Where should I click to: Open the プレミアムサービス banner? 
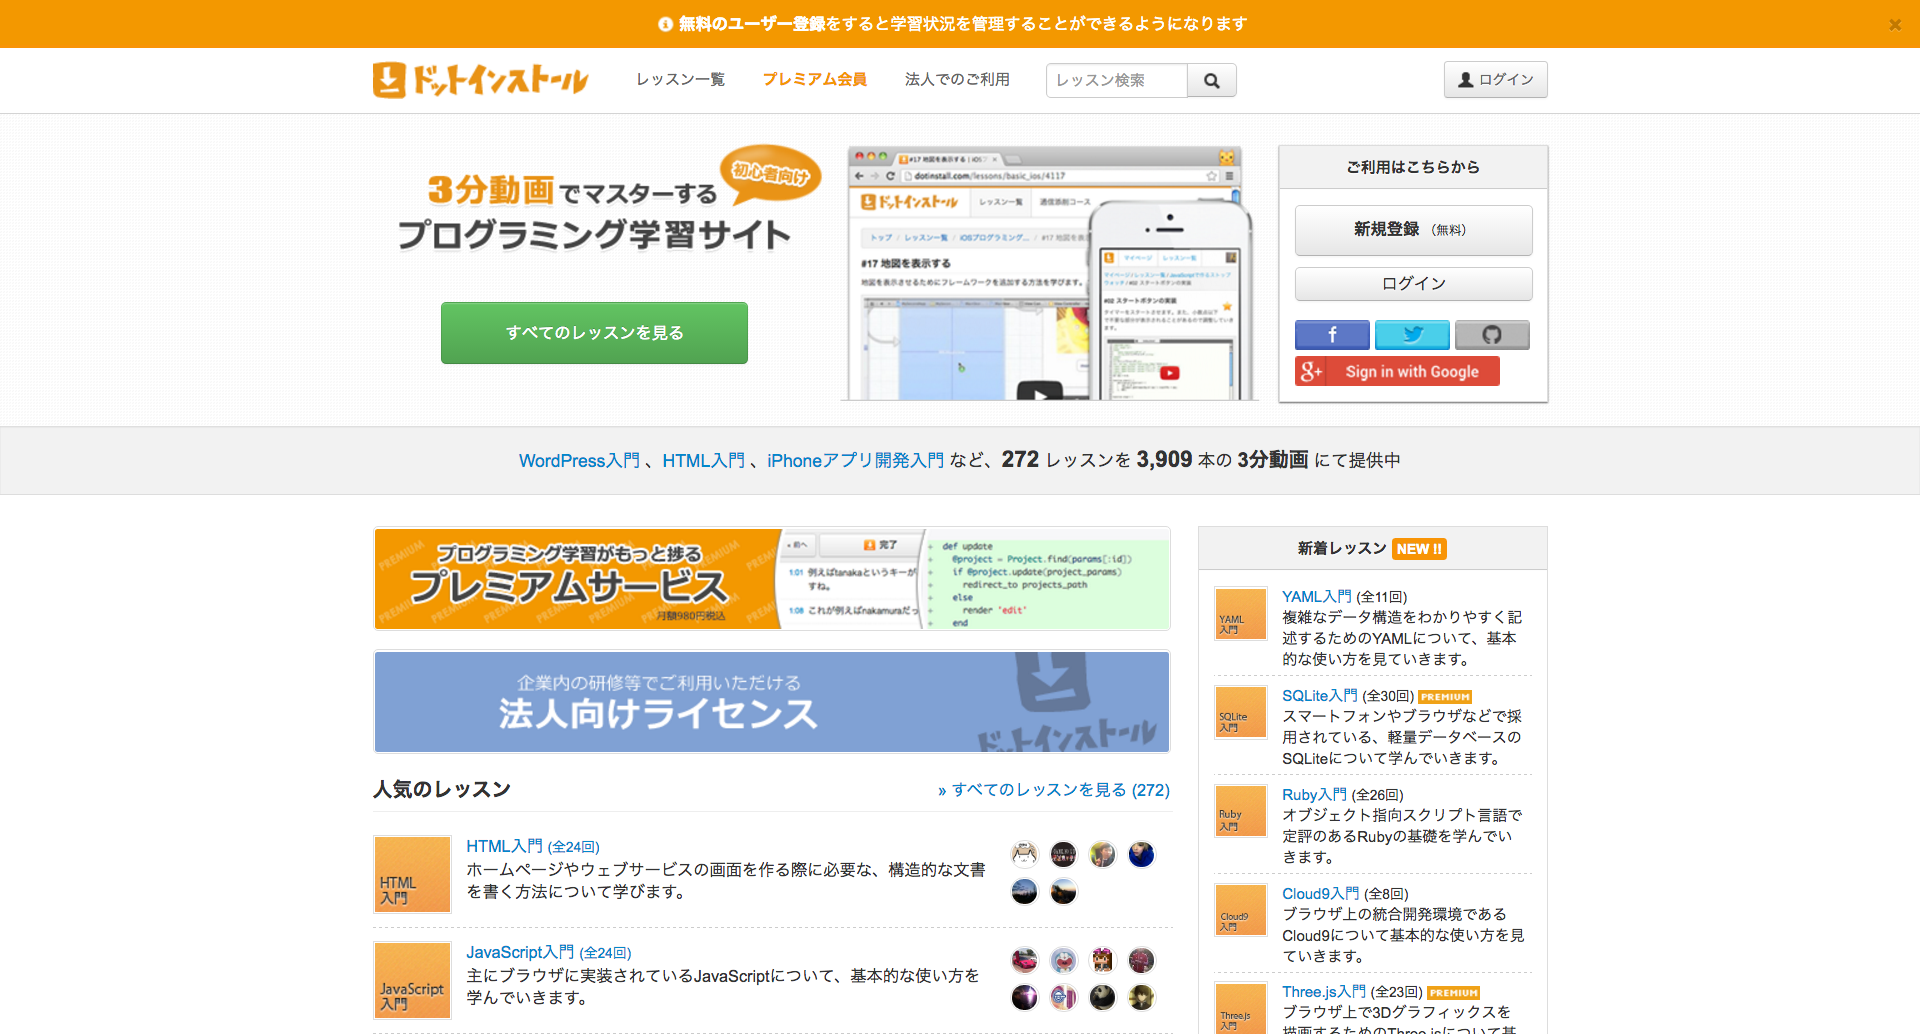tap(772, 579)
